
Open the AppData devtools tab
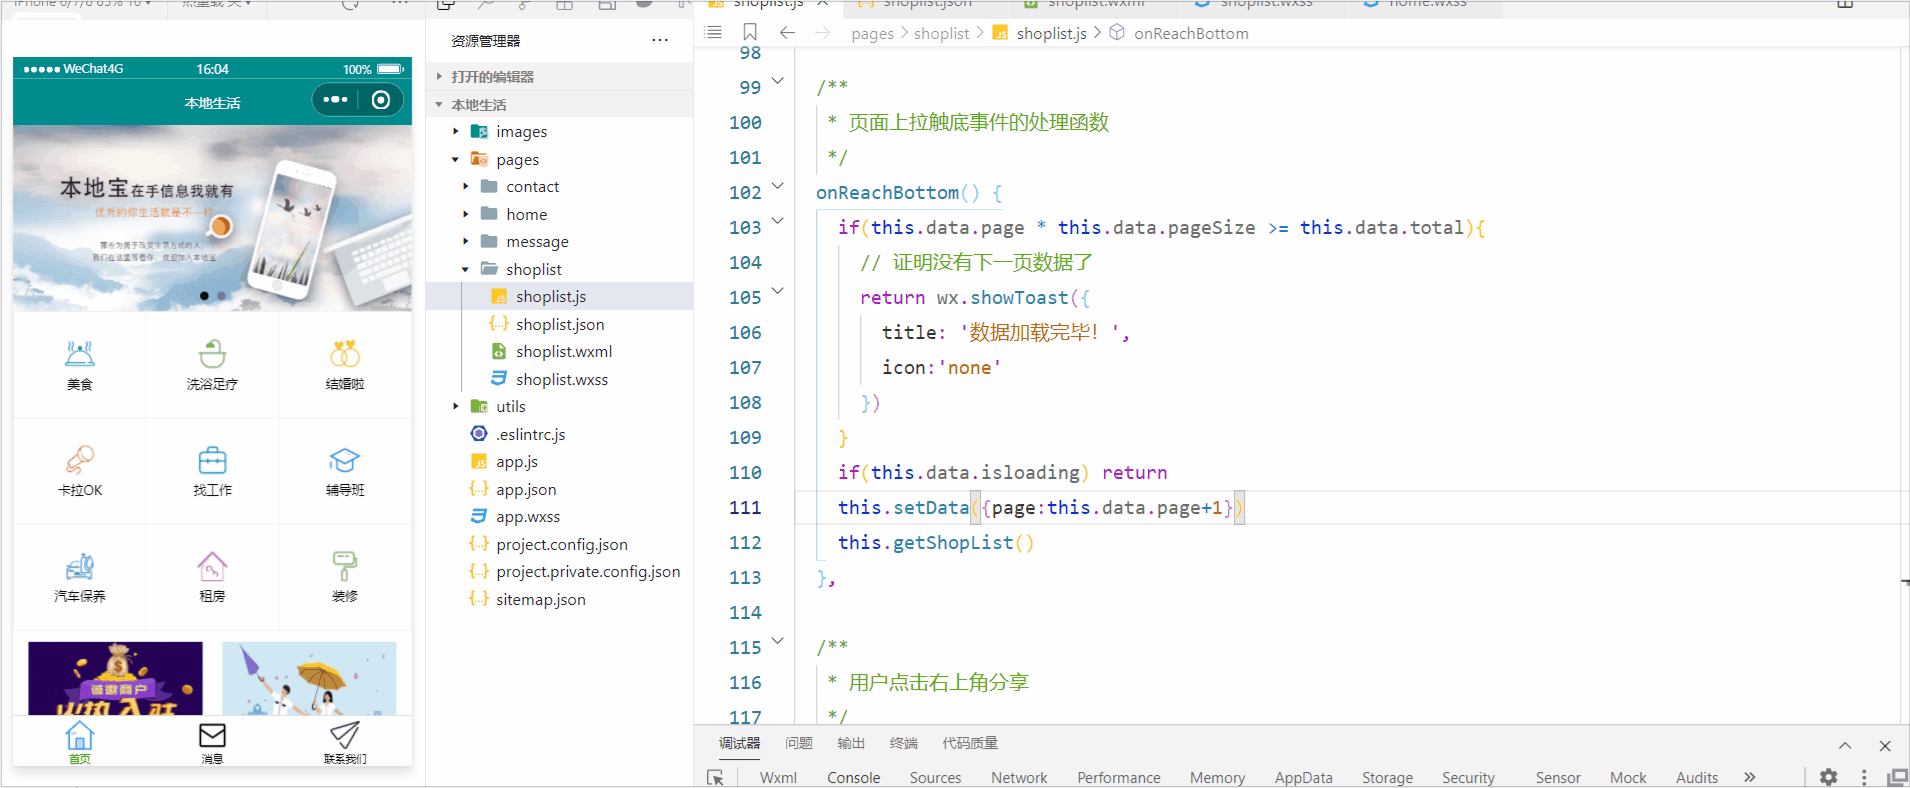pos(1303,777)
